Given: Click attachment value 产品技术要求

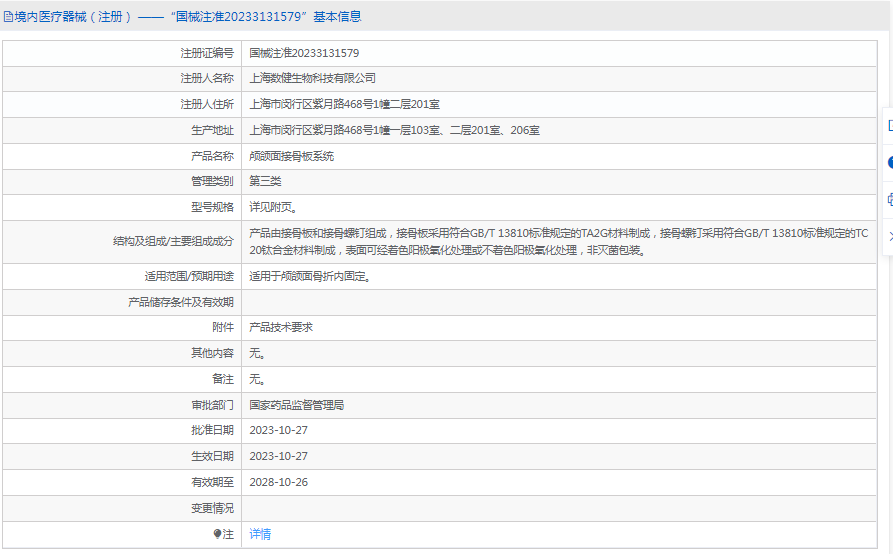Looking at the screenshot, I should coord(281,327).
